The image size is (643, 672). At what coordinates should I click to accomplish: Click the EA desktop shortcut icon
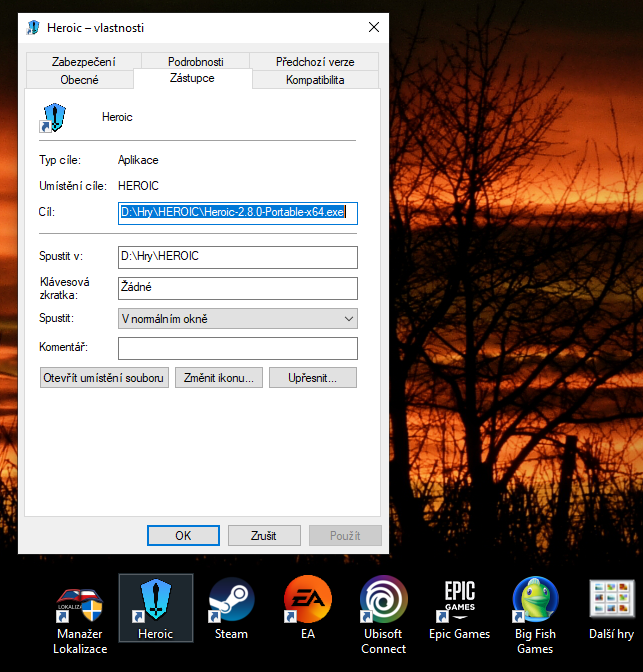point(307,601)
